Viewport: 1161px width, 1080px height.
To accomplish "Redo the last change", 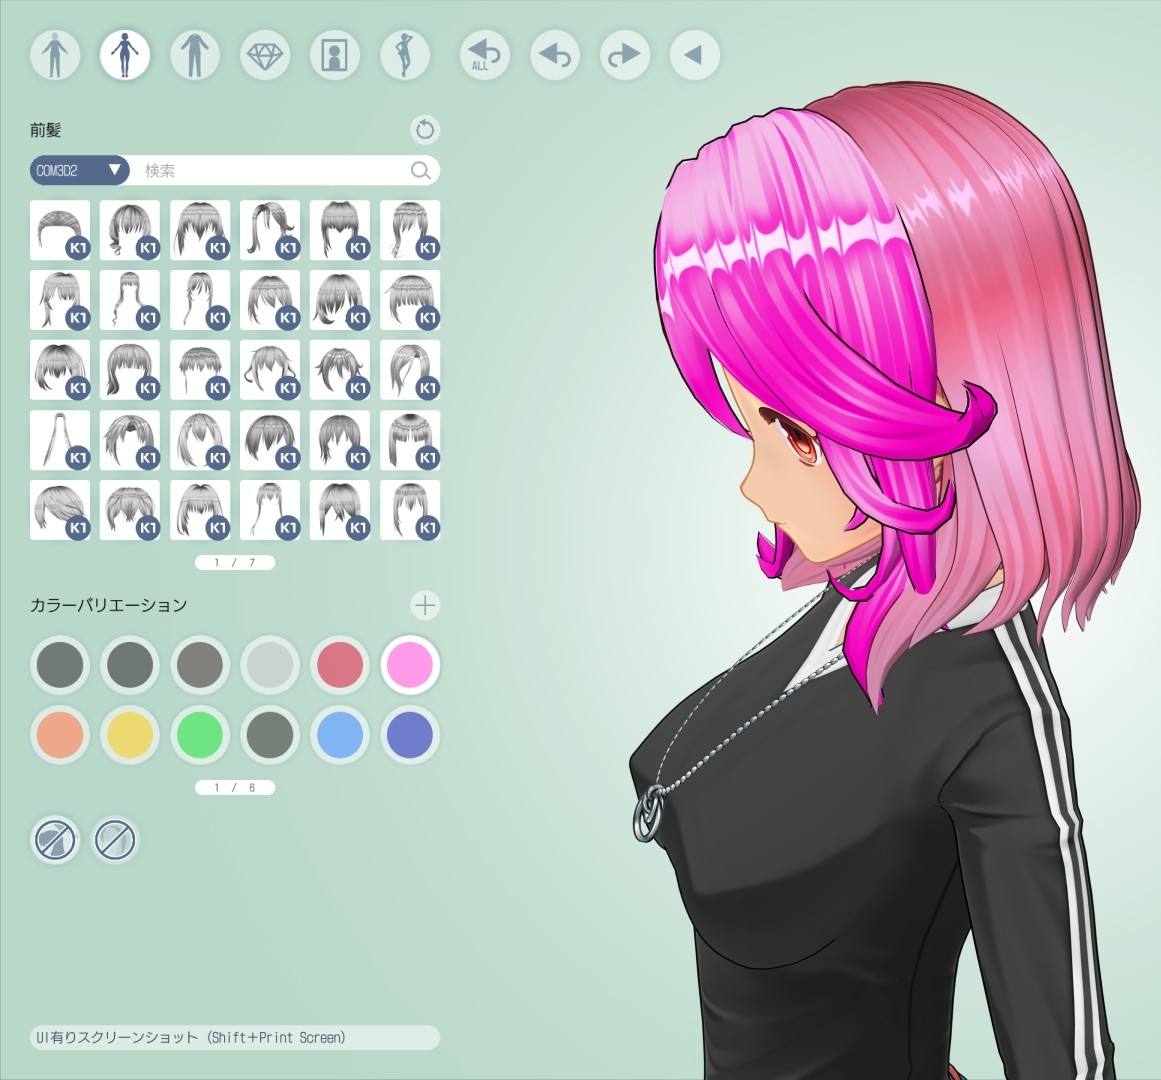I will (625, 55).
